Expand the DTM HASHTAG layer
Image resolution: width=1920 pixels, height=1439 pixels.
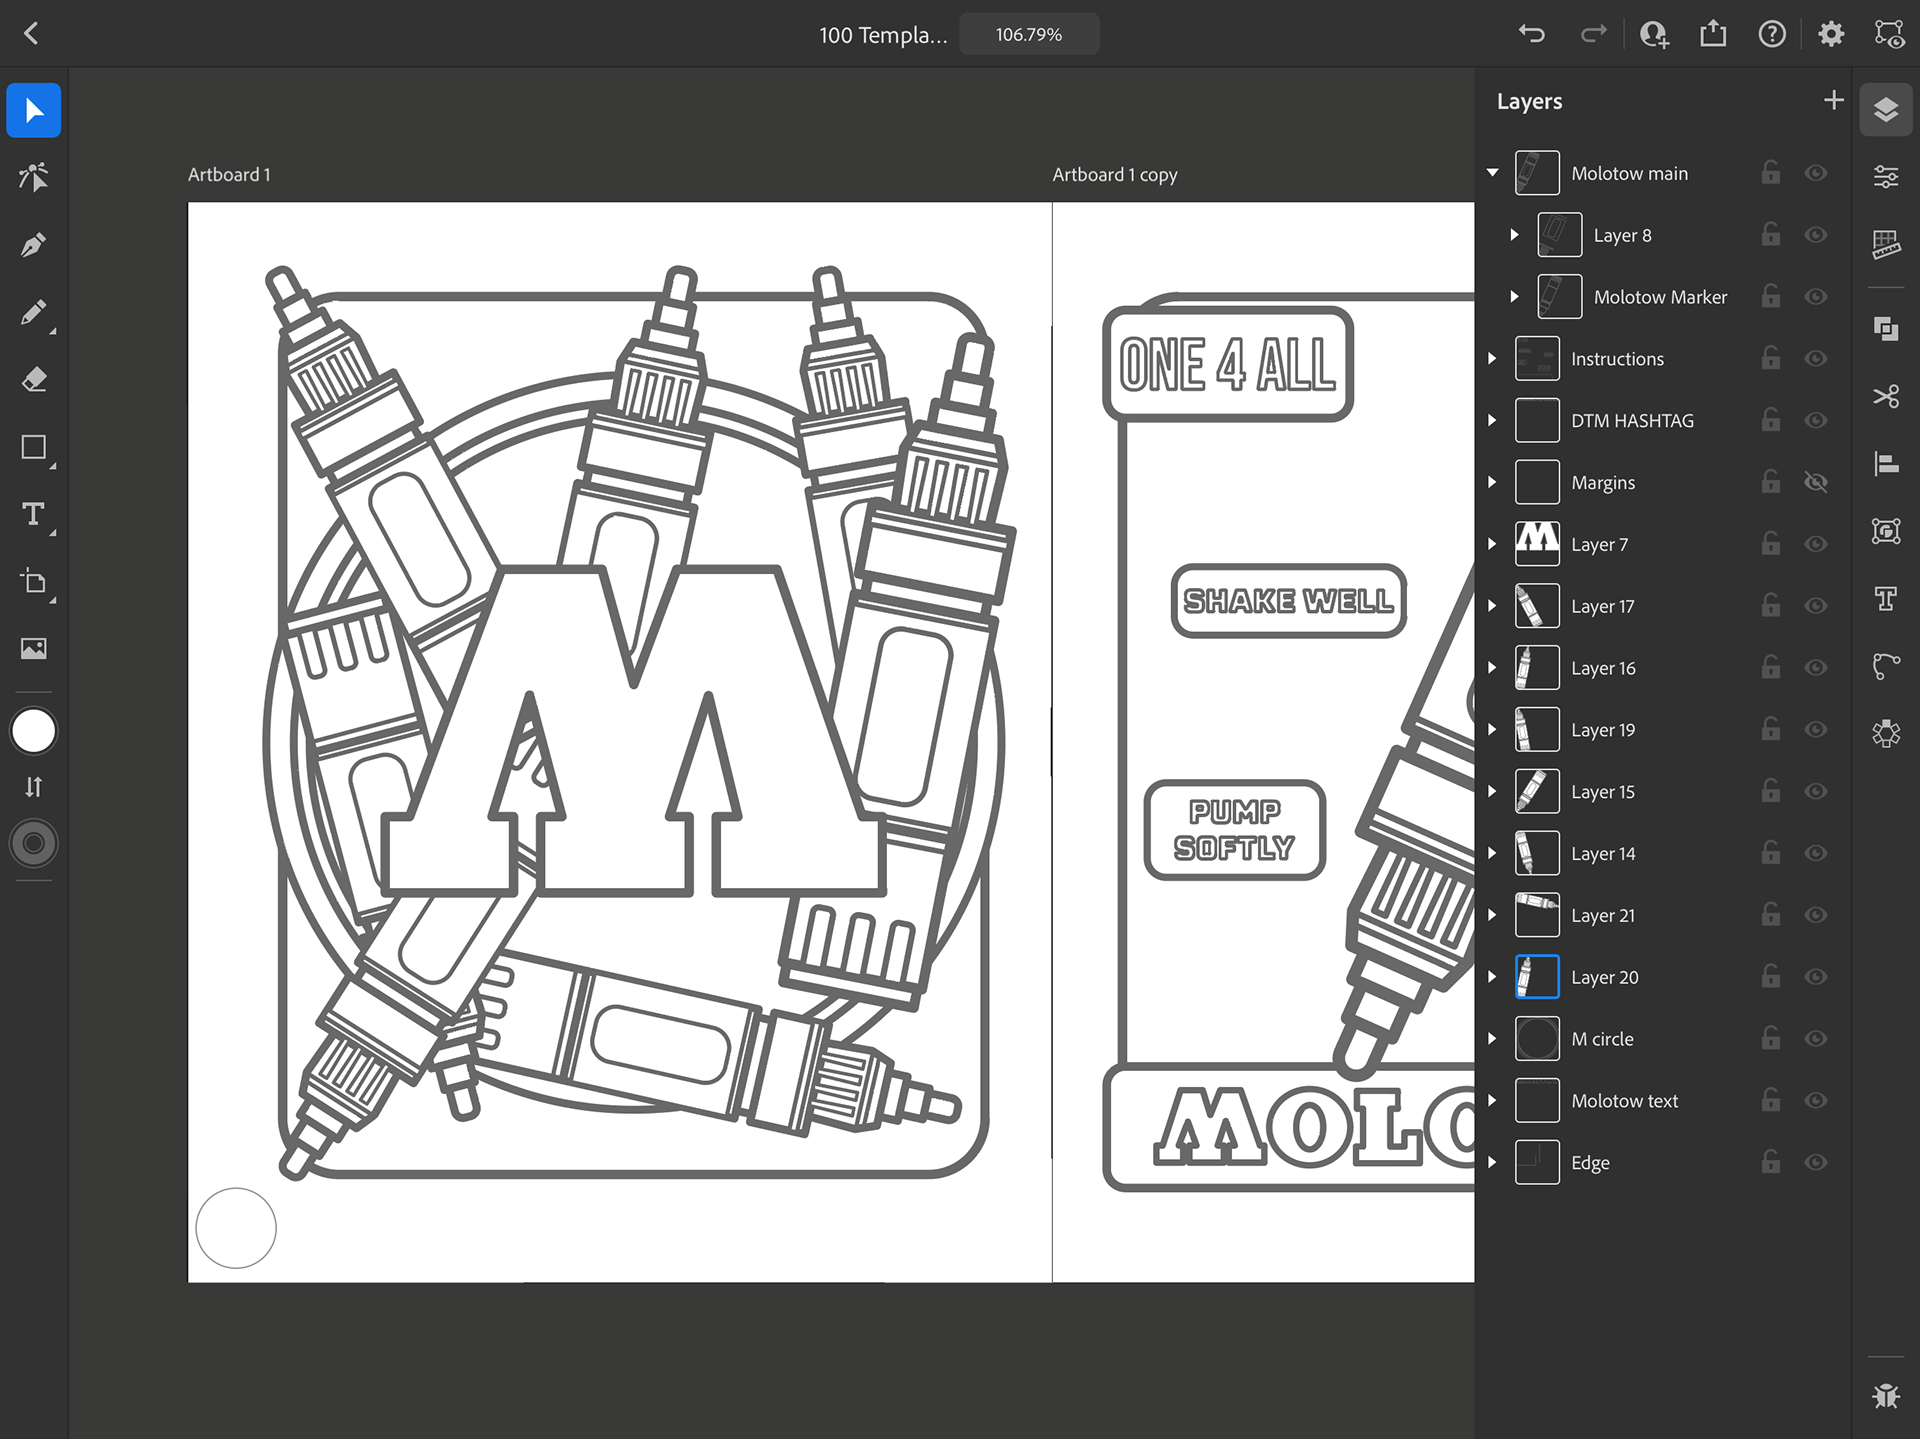(1492, 420)
